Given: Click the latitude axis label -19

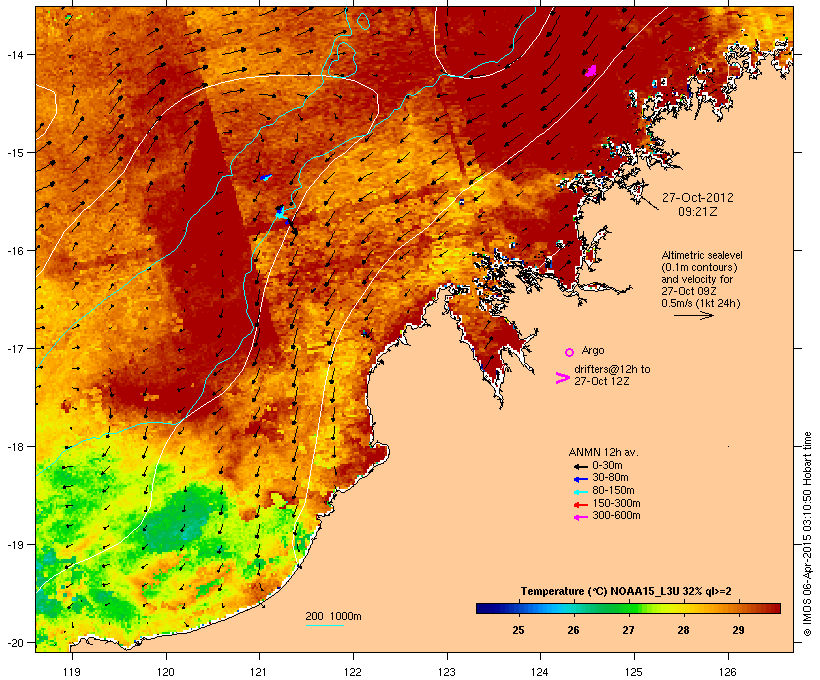Looking at the screenshot, I should point(14,545).
